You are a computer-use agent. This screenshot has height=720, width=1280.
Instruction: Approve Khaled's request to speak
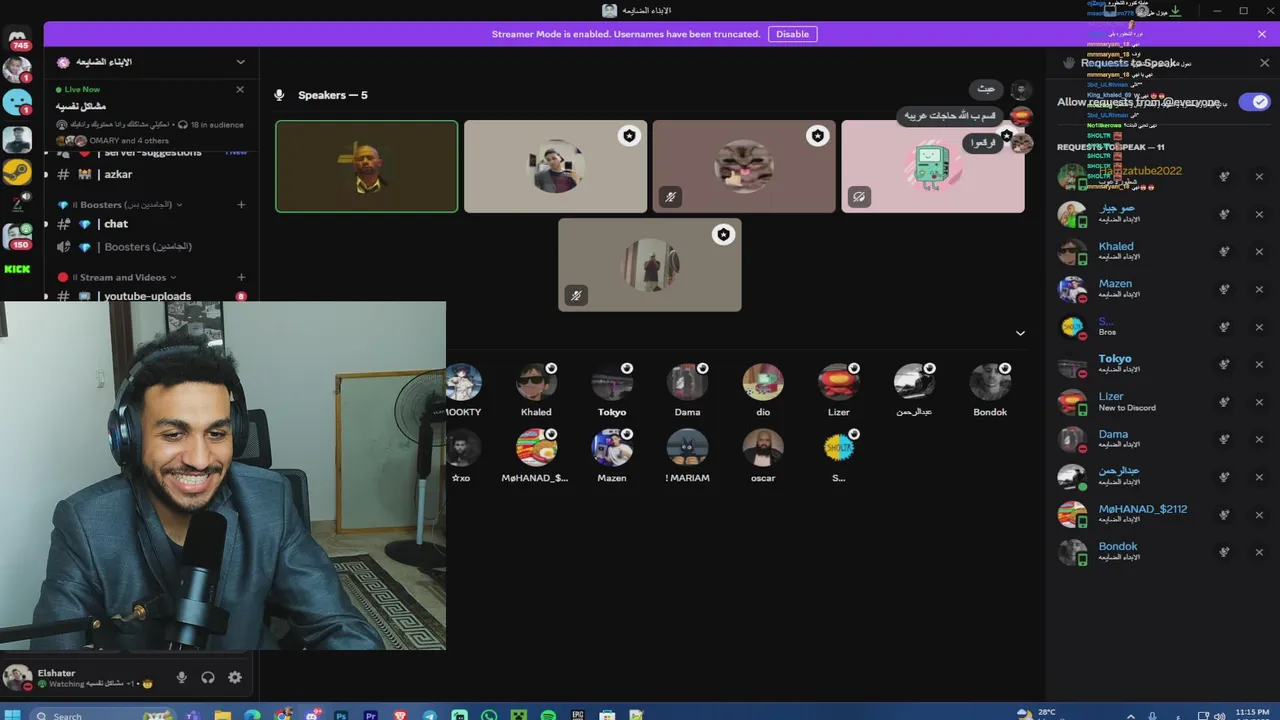click(x=1224, y=252)
